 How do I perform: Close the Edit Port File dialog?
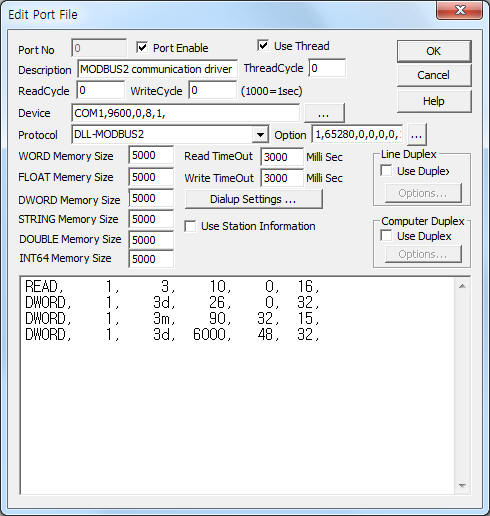460,11
